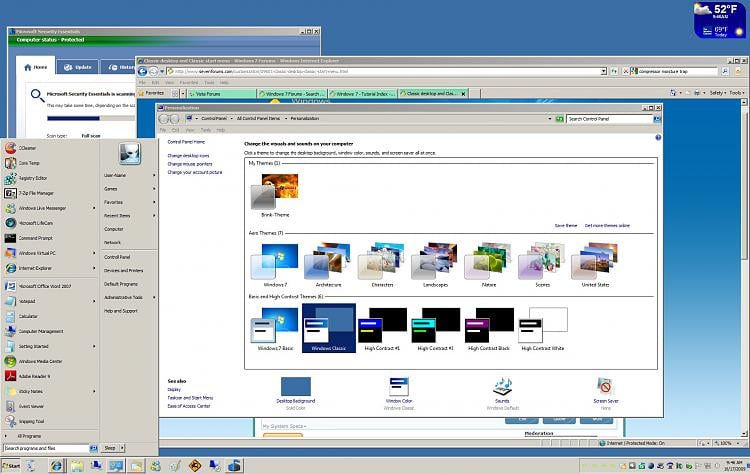This screenshot has width=750, height=474.
Task: Expand Windows Live Messenger submenu arrow
Action: click(94, 208)
